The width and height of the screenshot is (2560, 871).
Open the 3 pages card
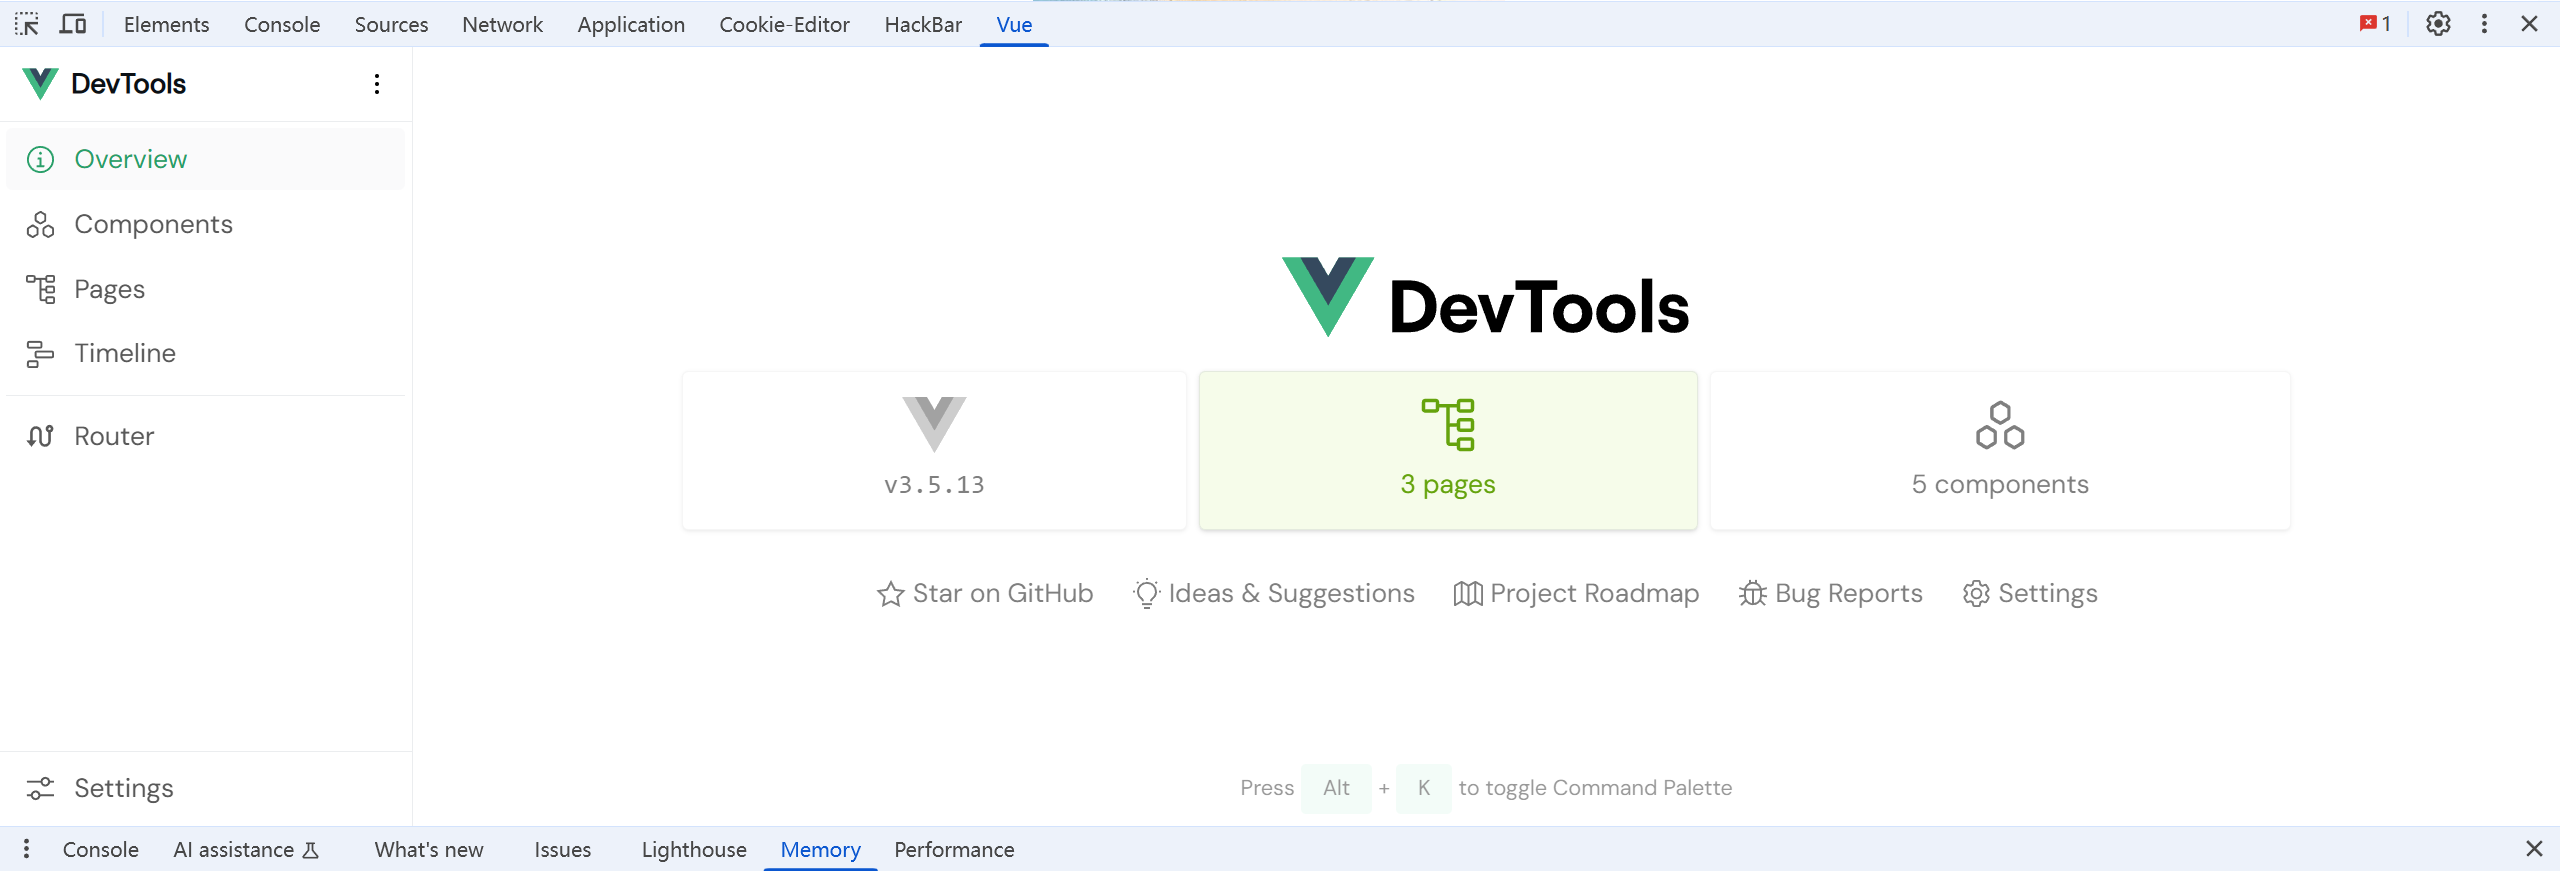1448,451
